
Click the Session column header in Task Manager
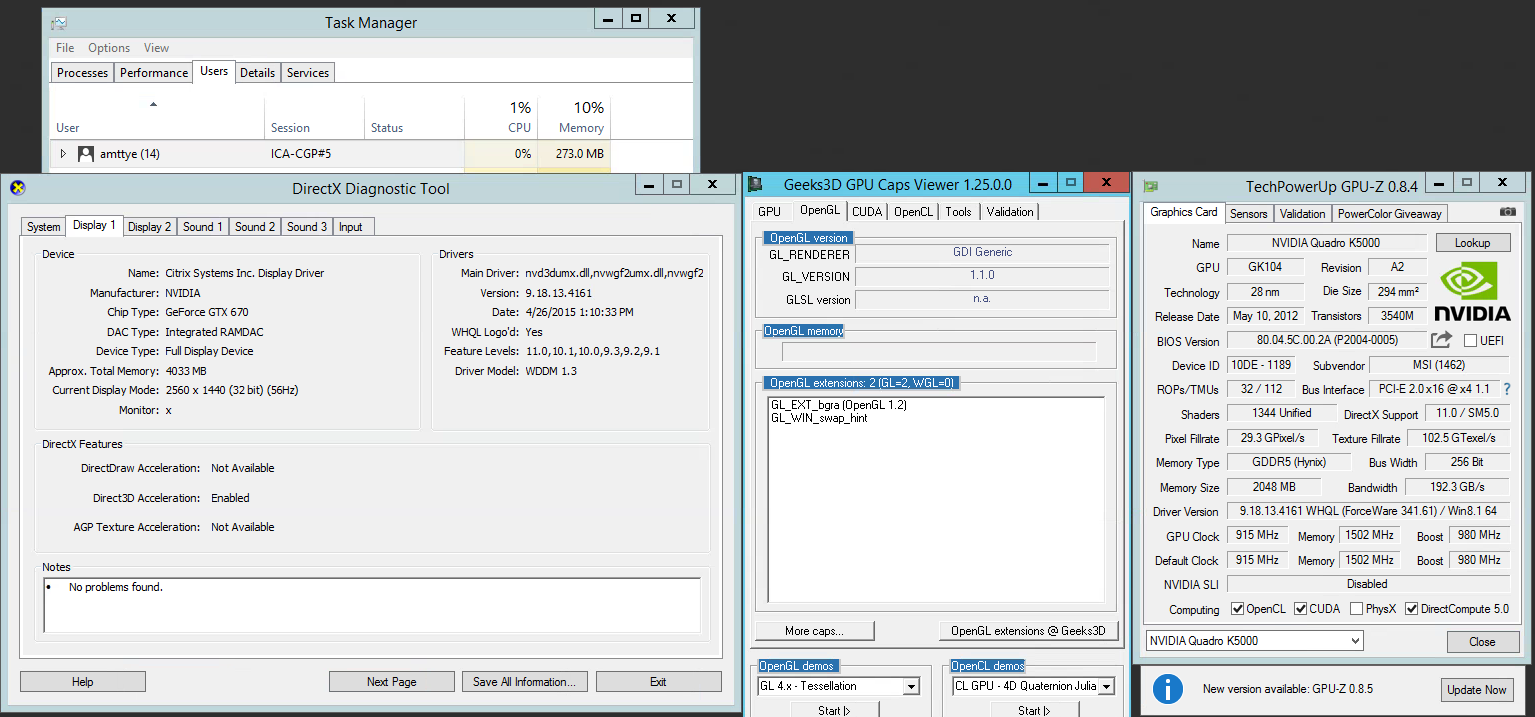315,117
